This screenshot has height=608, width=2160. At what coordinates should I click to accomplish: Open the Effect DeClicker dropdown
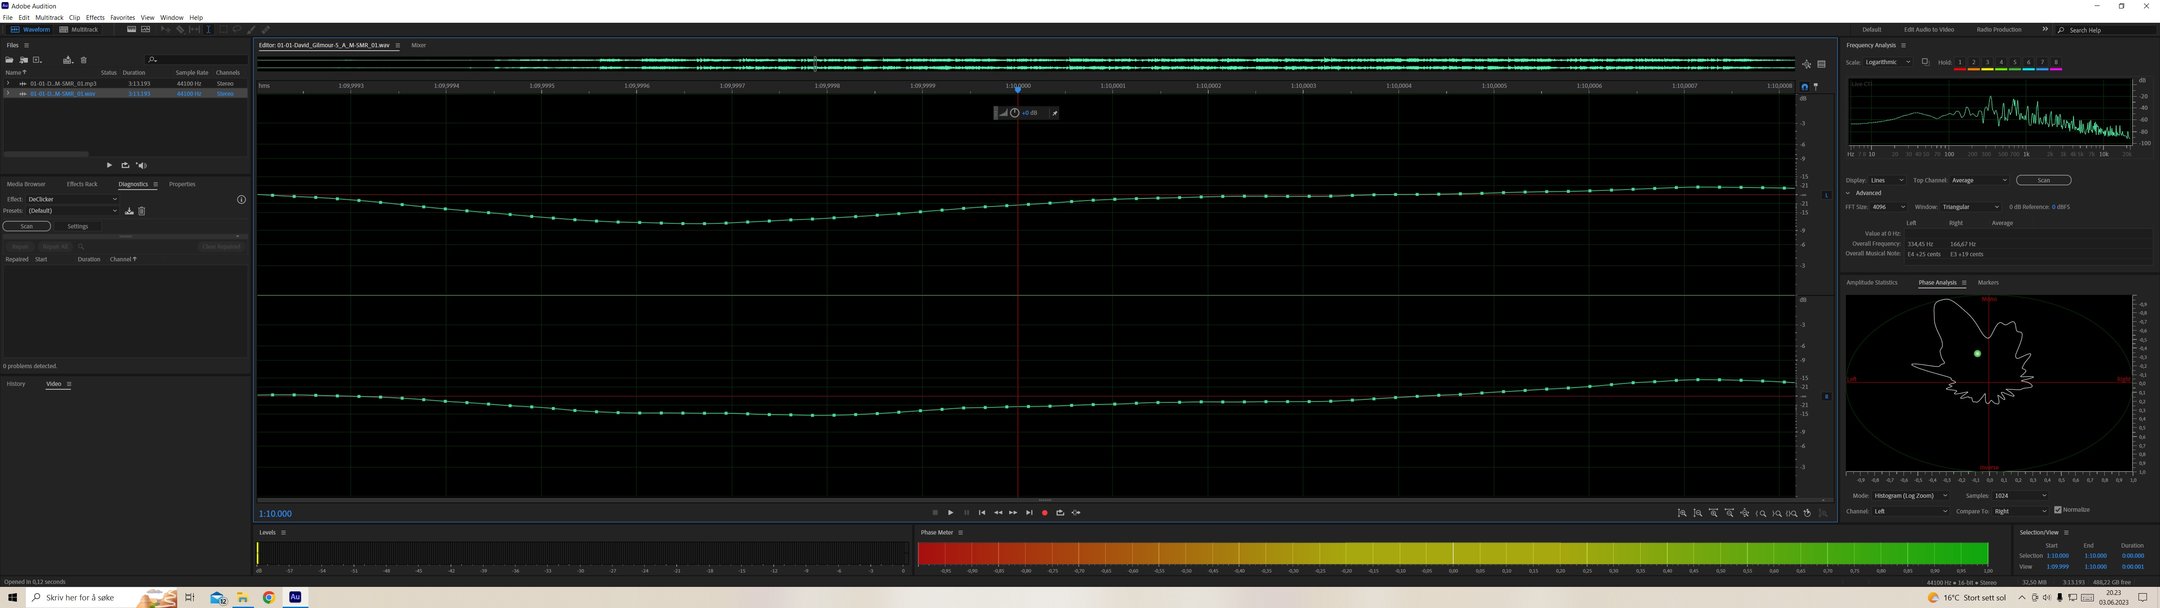72,200
